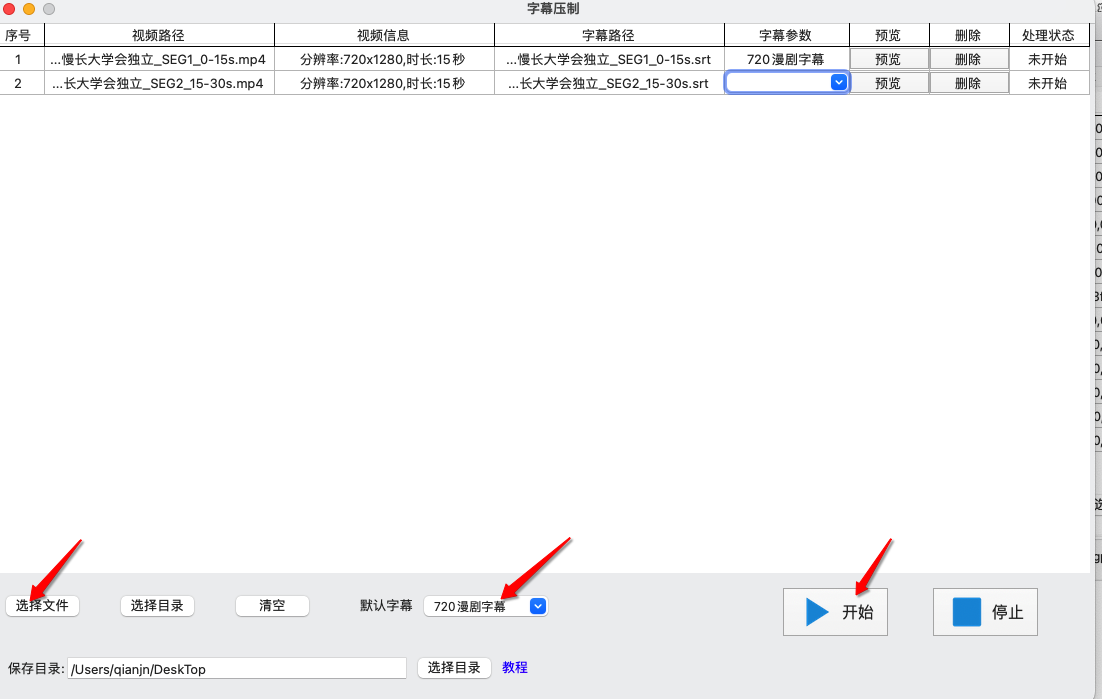
Task: Open the 默认字幕 dropdown
Action: 486,606
